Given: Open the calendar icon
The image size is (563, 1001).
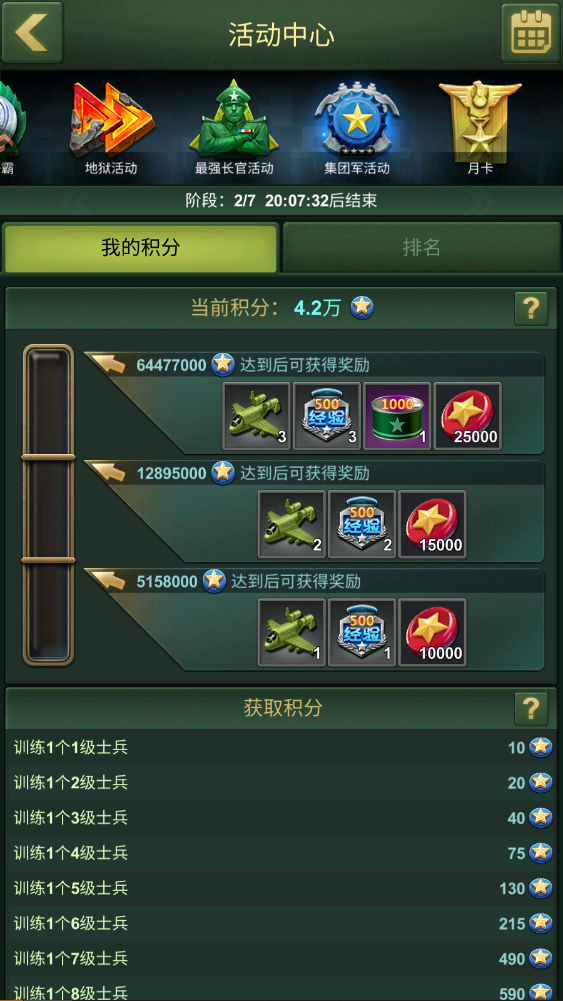Looking at the screenshot, I should 530,33.
